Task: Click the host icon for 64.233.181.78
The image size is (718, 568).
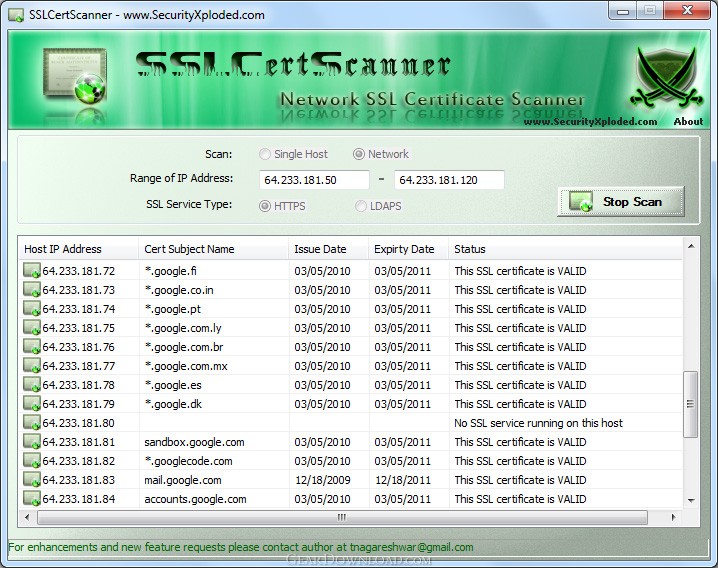Action: (x=32, y=385)
